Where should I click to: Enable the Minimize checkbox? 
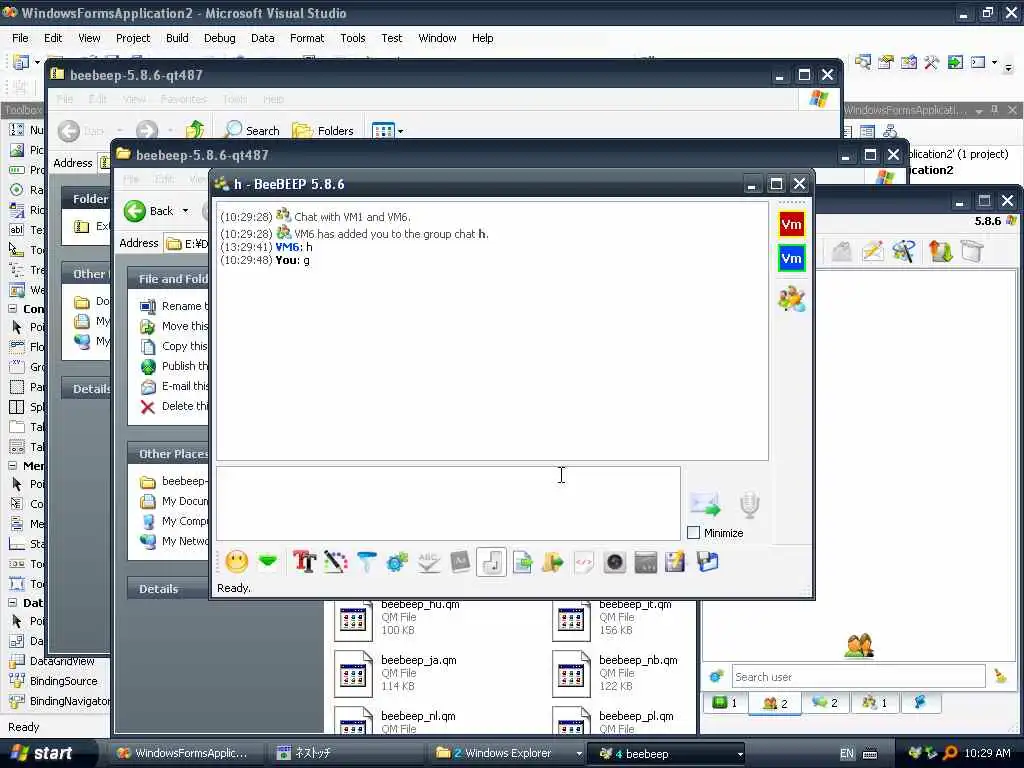(x=694, y=533)
